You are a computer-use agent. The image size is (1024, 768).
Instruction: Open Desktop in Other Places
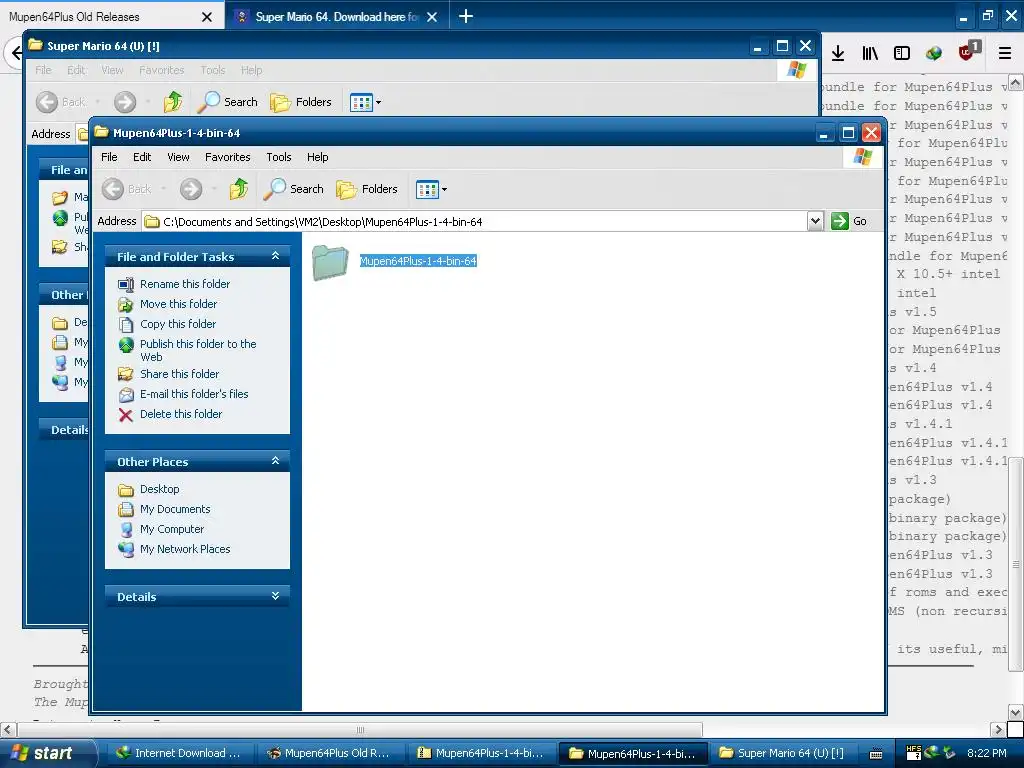[159, 489]
